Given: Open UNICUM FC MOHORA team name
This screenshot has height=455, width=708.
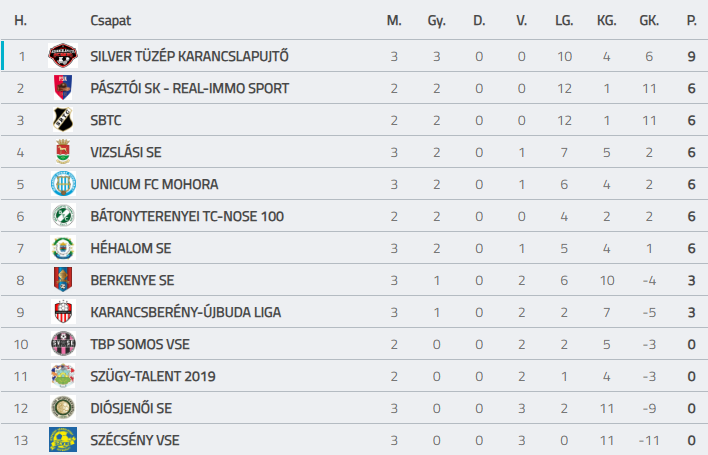Looking at the screenshot, I should 154,184.
